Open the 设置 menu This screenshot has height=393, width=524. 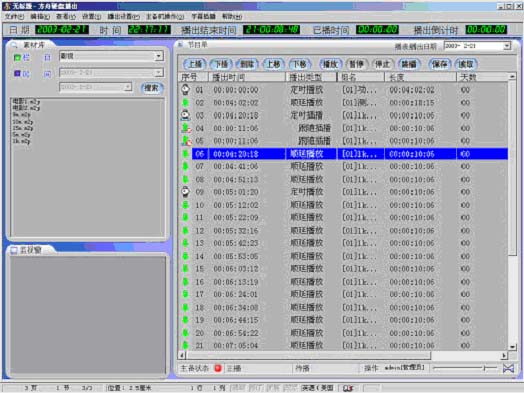coord(92,16)
